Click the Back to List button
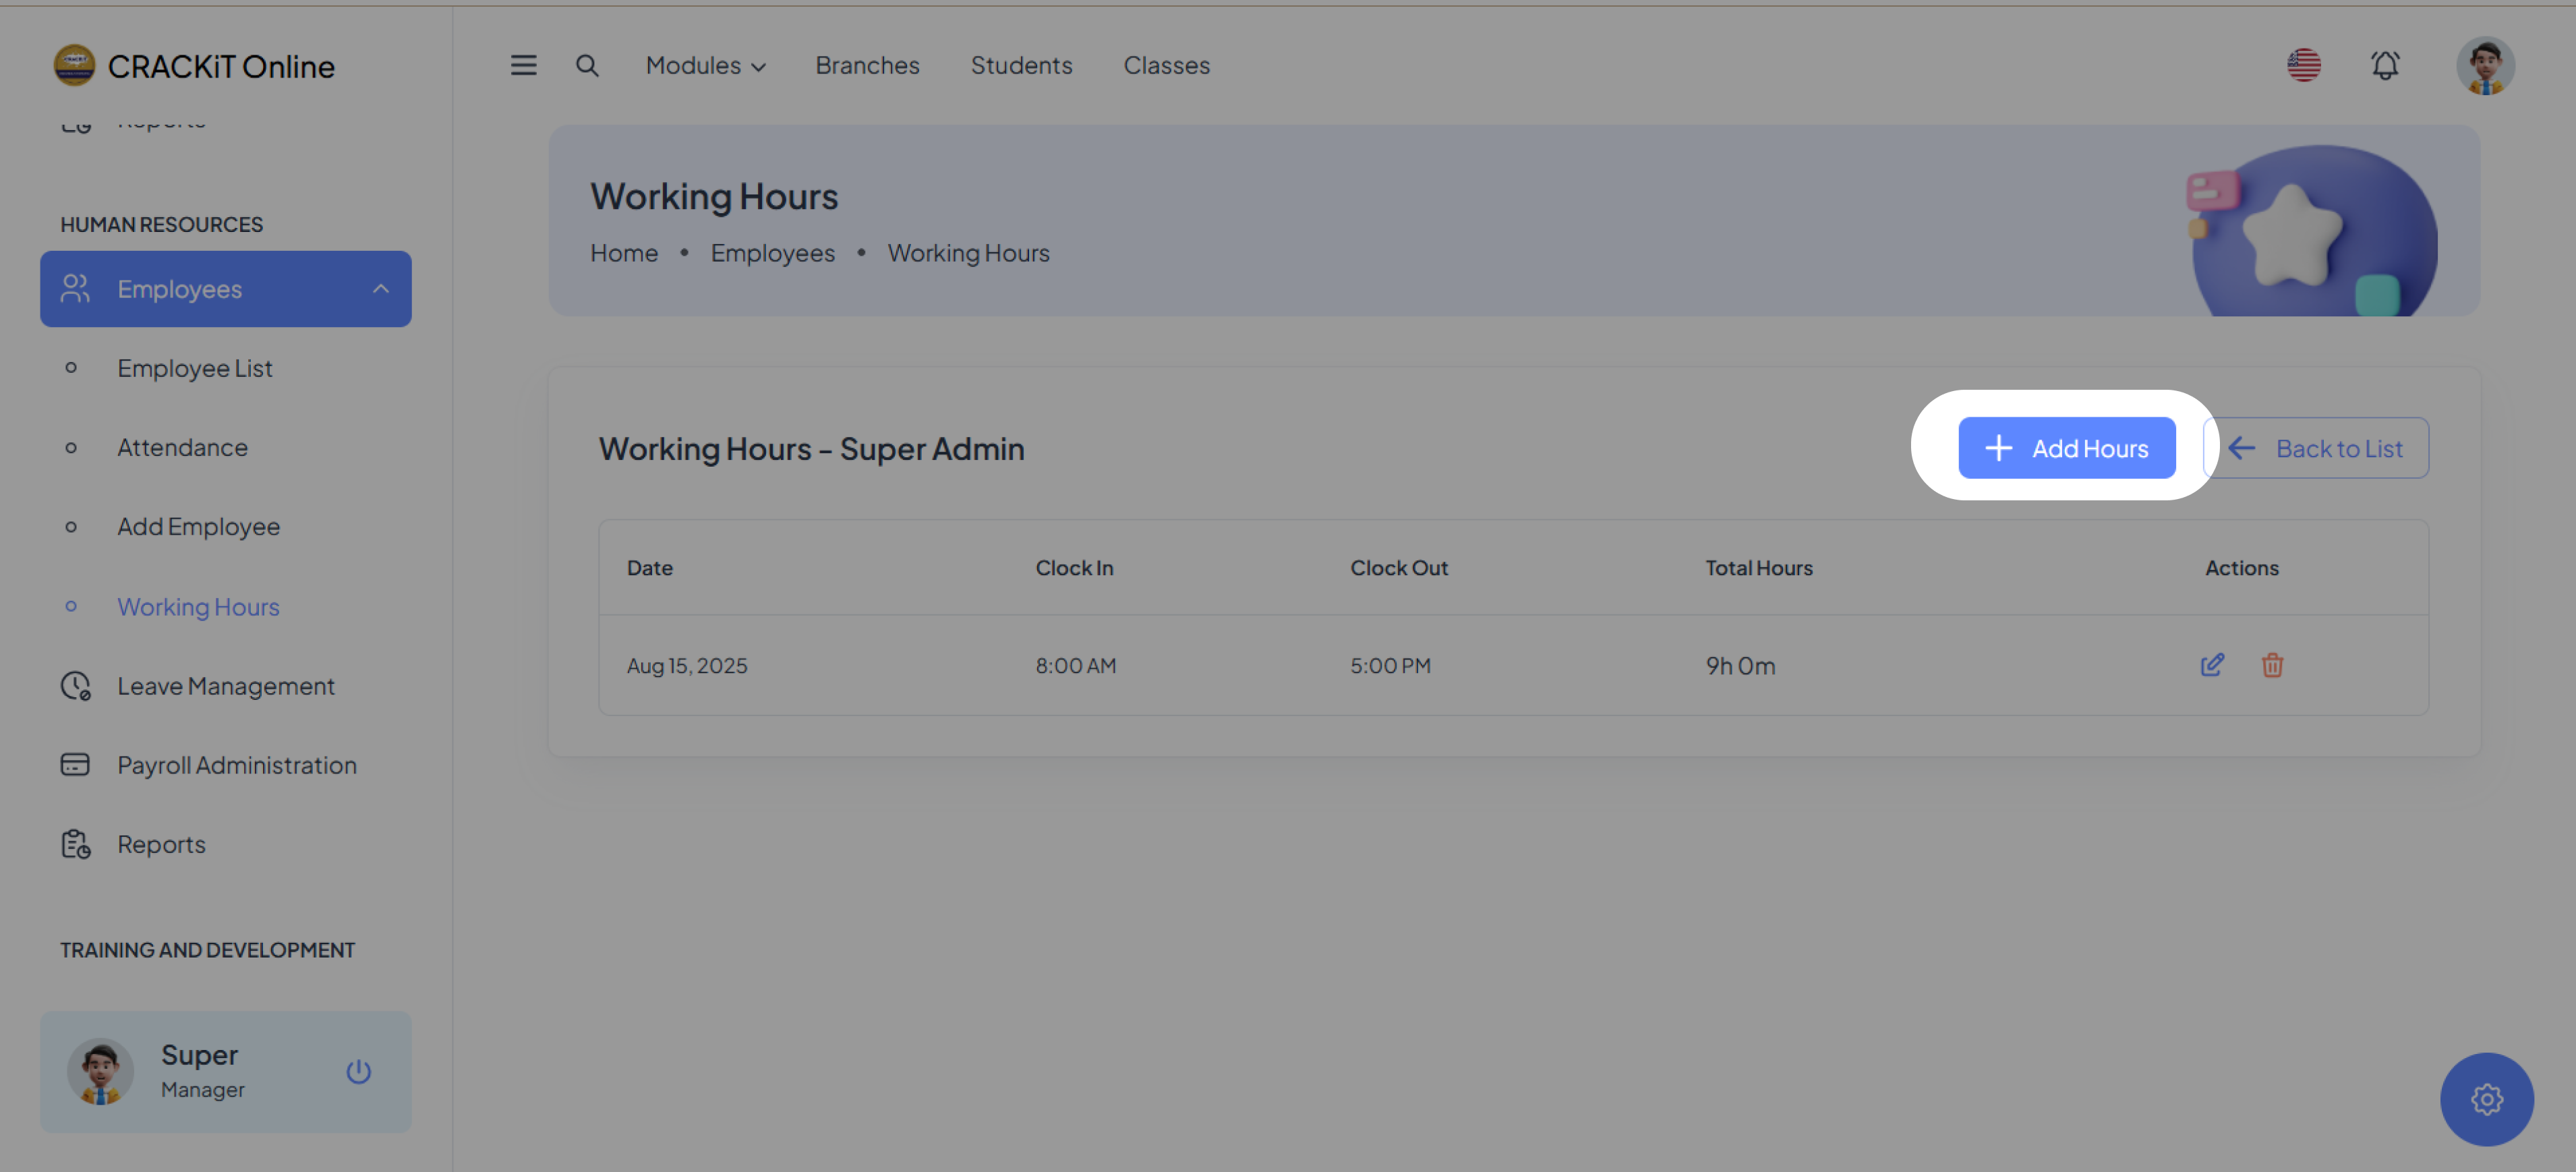 tap(2316, 448)
